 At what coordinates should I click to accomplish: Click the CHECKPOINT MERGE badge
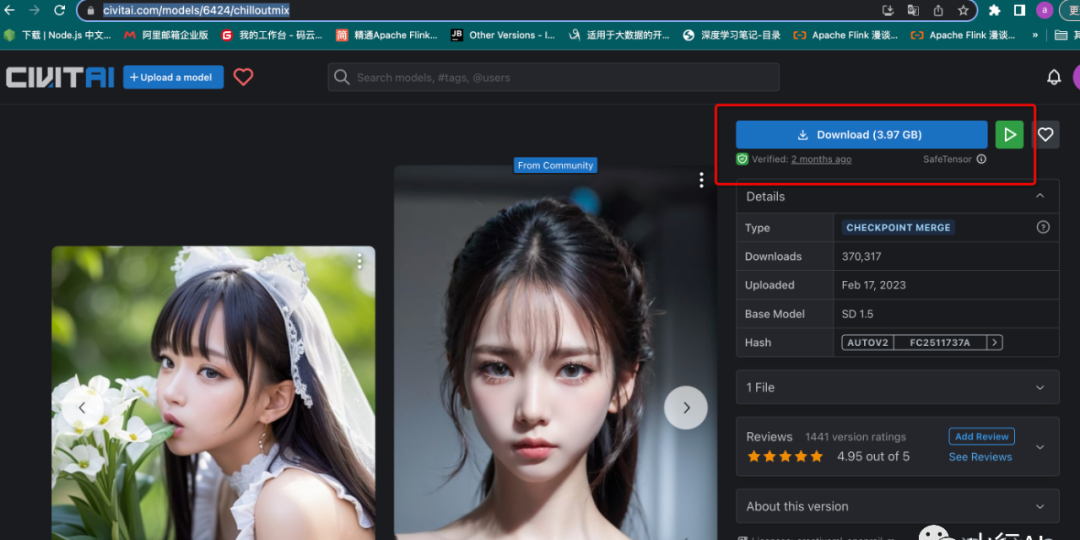tap(898, 227)
